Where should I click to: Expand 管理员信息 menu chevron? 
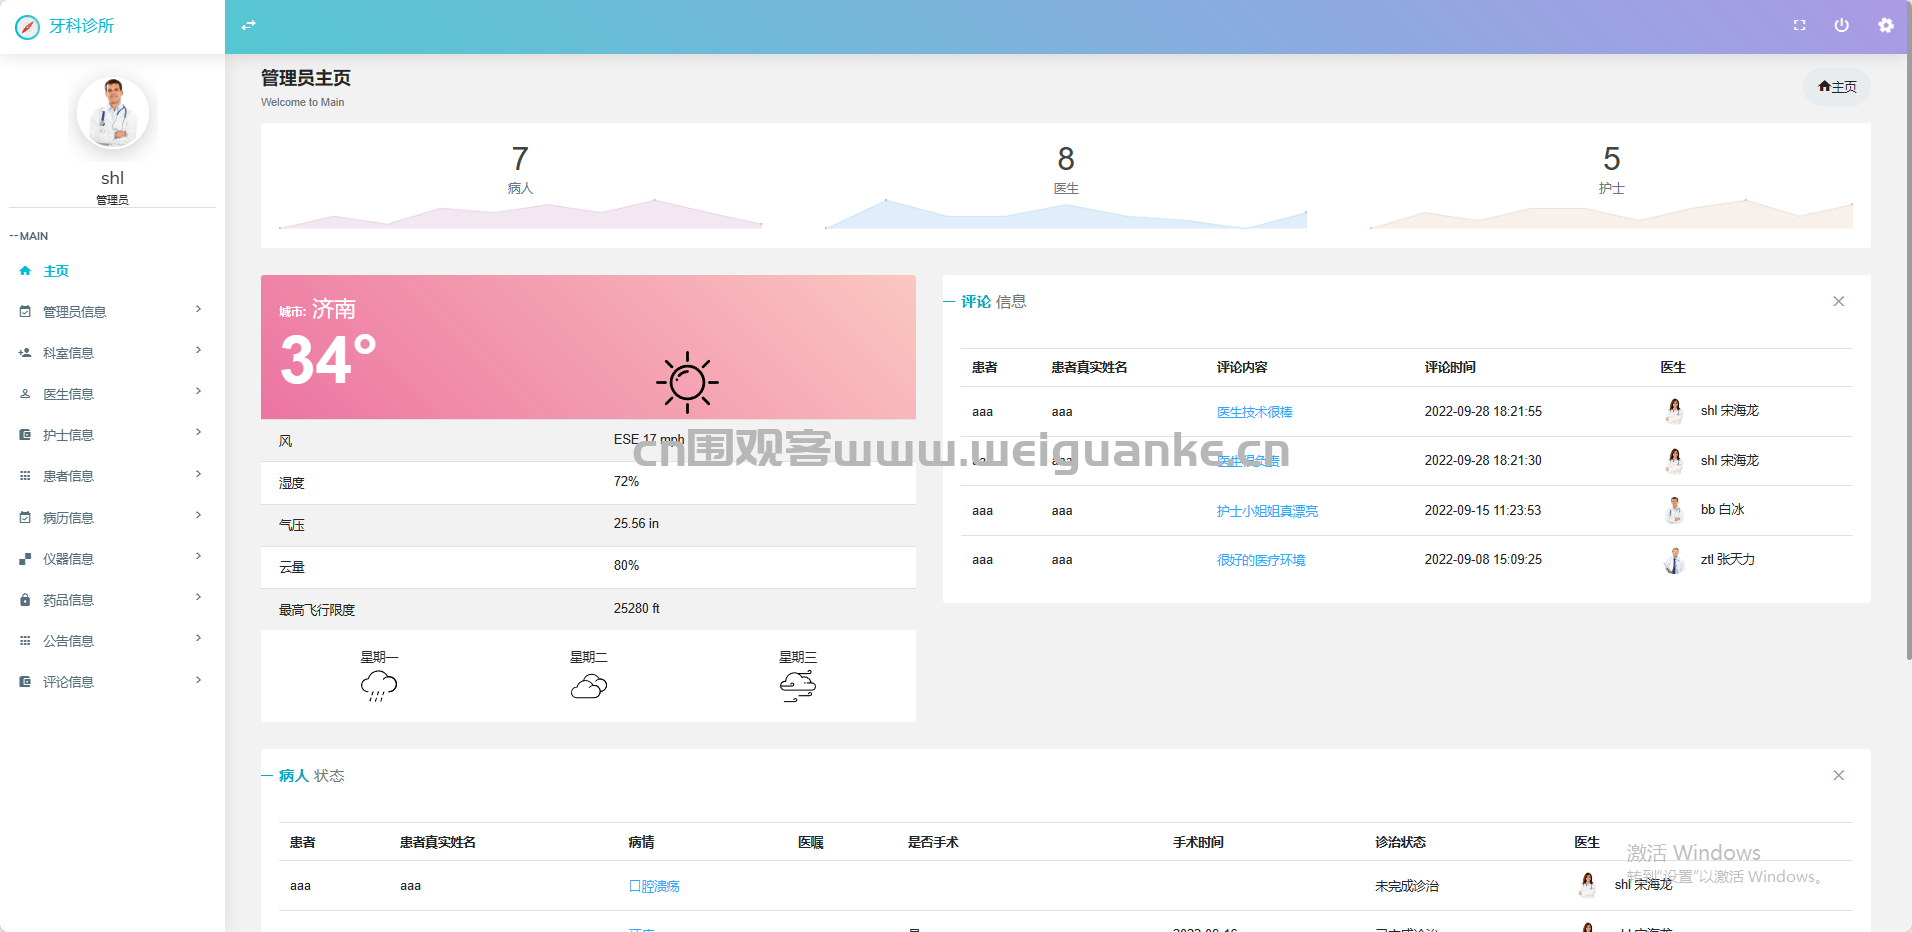click(198, 309)
